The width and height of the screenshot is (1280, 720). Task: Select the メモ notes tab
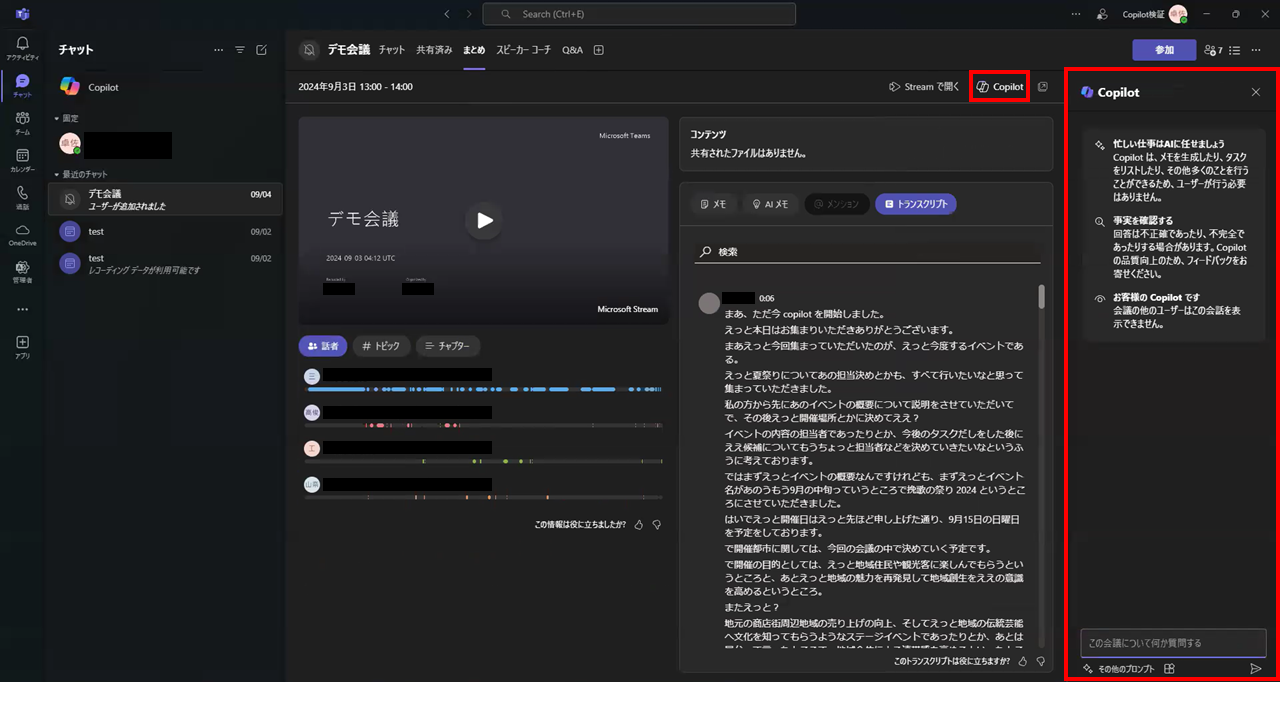714,204
